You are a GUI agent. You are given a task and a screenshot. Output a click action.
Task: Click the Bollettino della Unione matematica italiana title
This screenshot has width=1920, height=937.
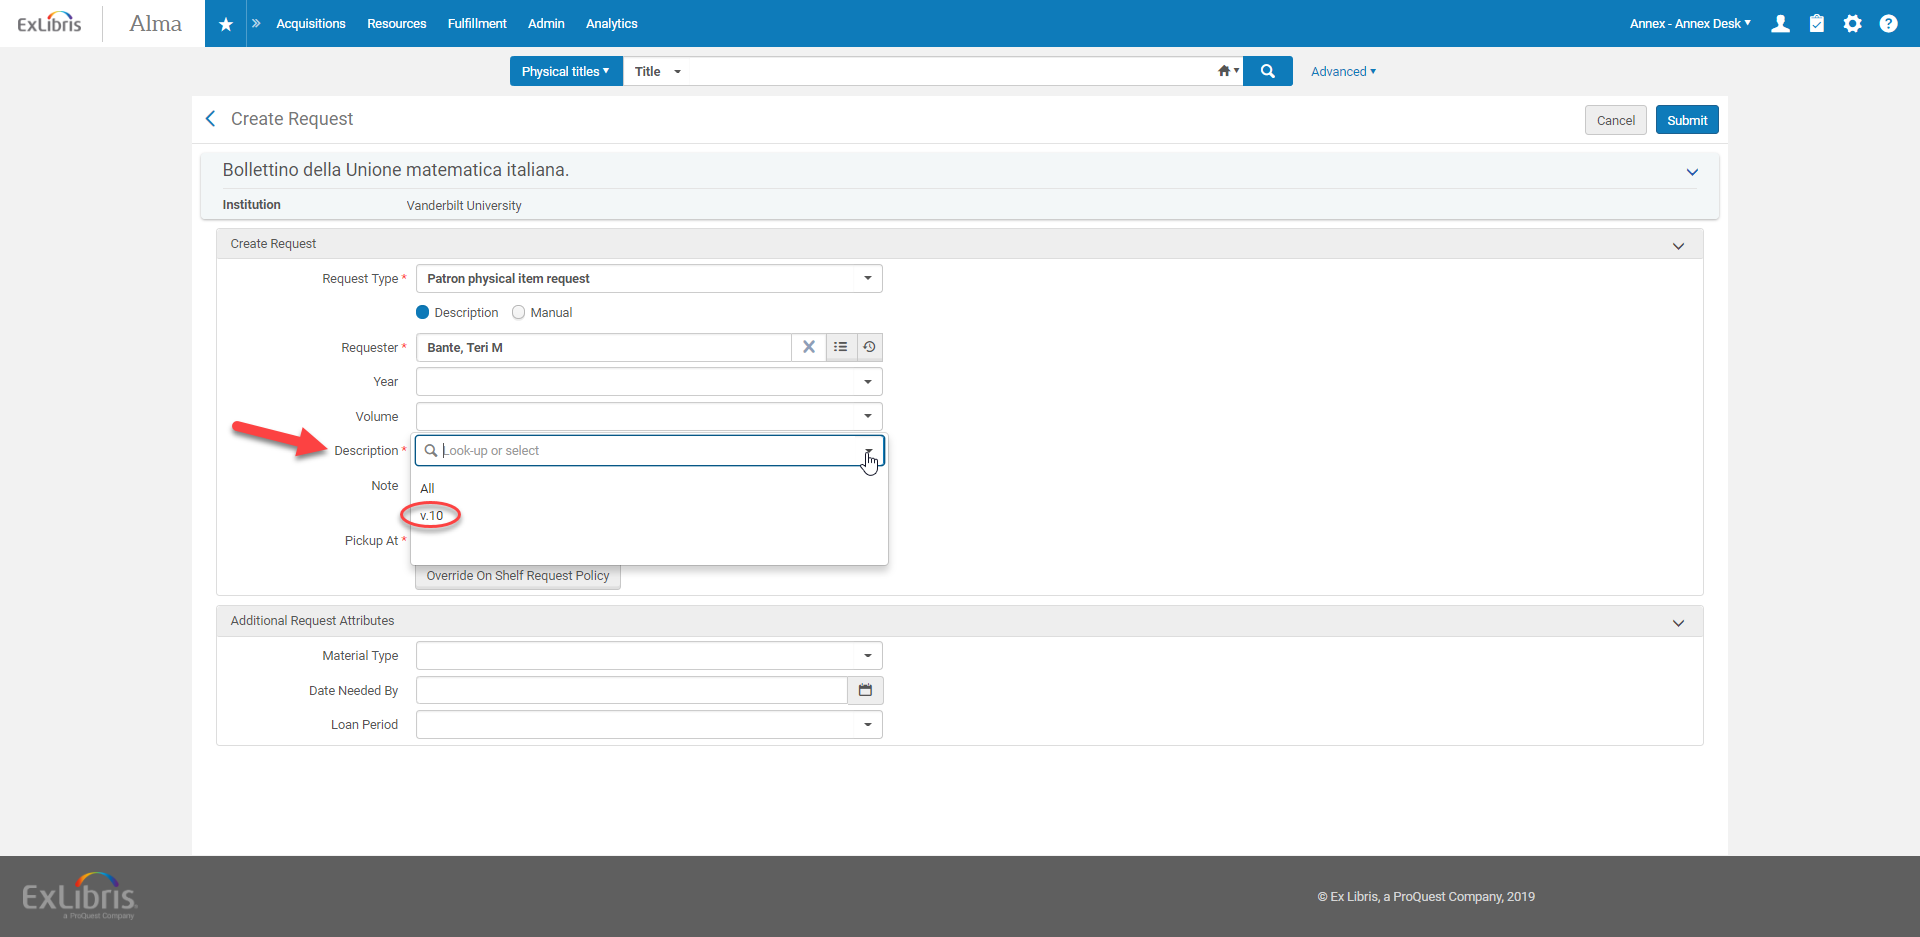[x=396, y=170]
